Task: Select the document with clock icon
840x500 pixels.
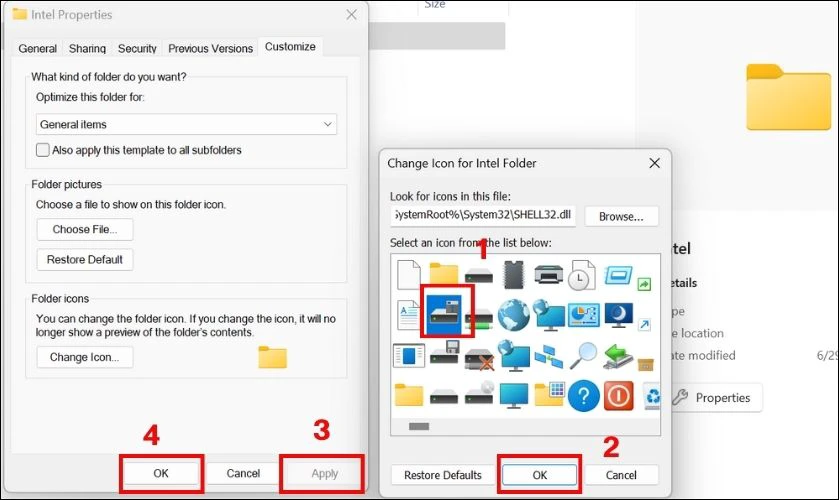Action: click(x=582, y=275)
